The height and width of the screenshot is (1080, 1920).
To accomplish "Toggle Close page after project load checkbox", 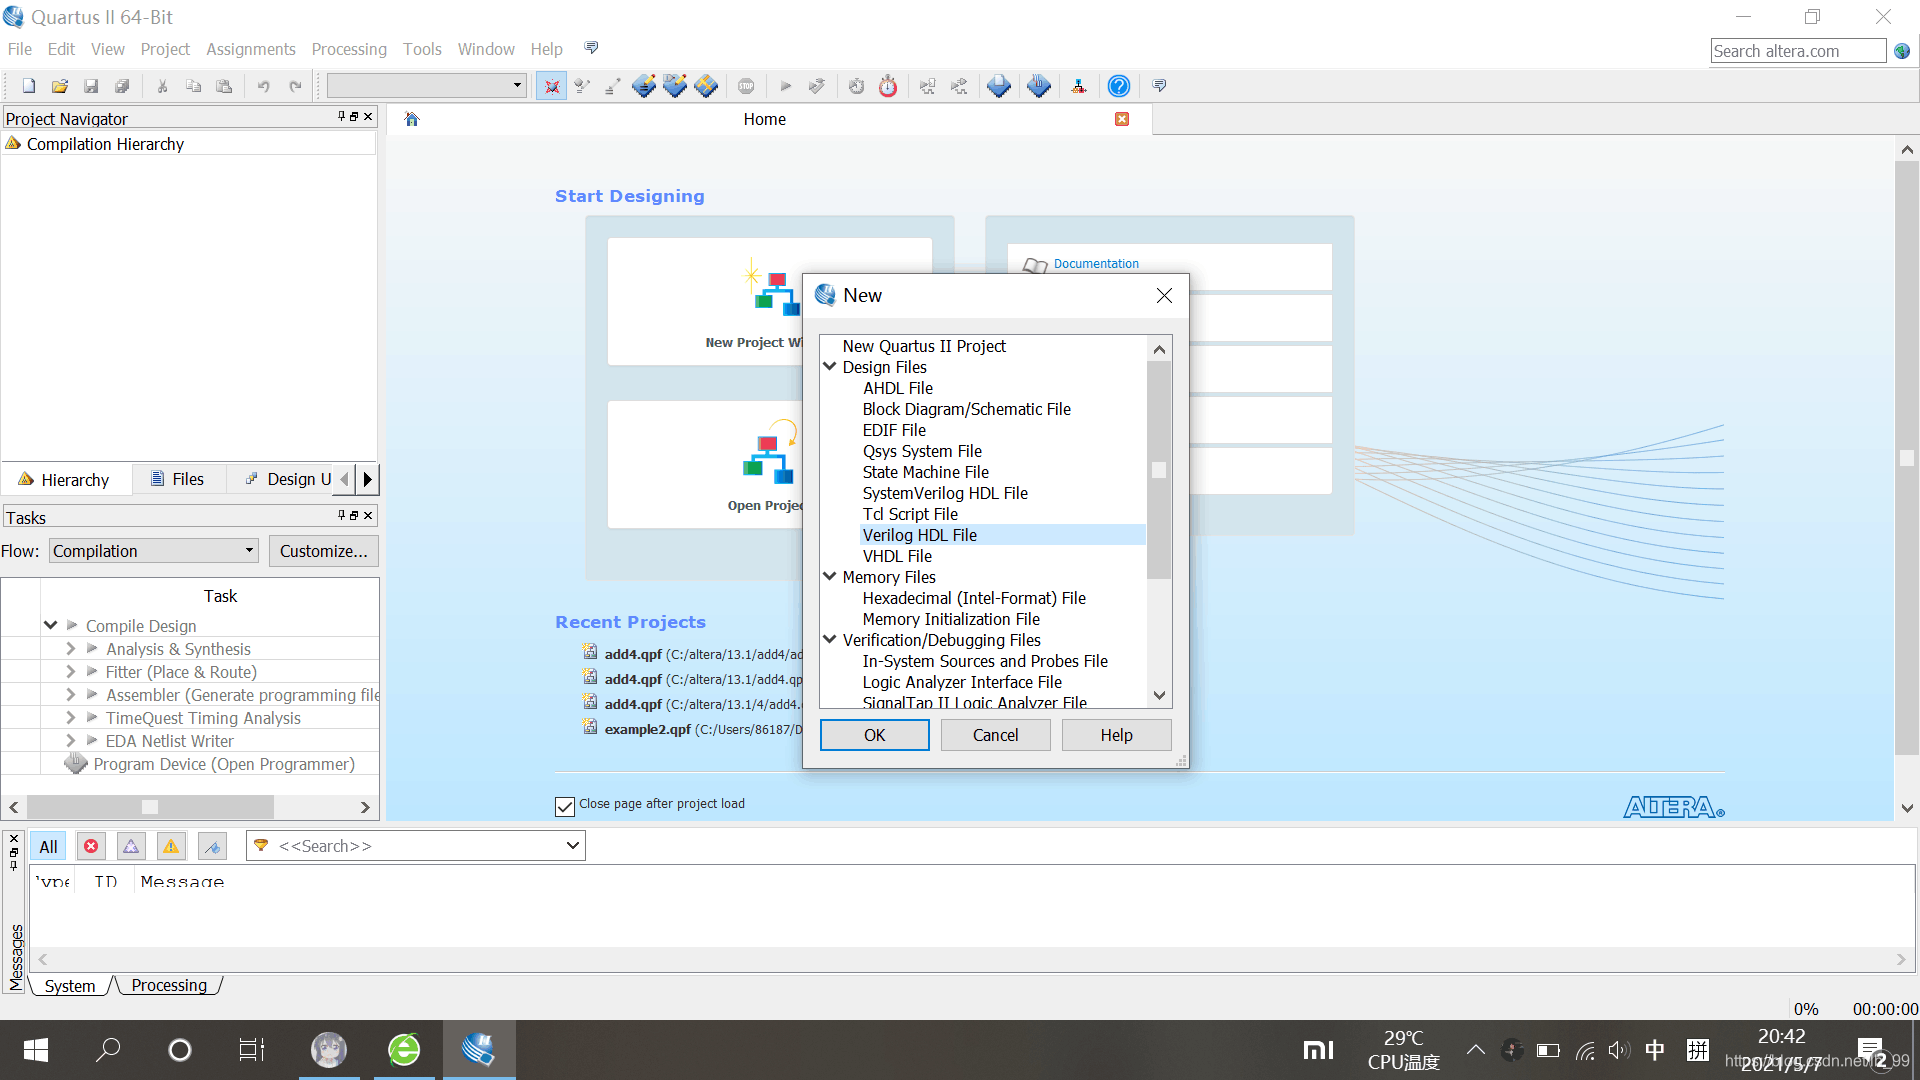I will pyautogui.click(x=565, y=806).
